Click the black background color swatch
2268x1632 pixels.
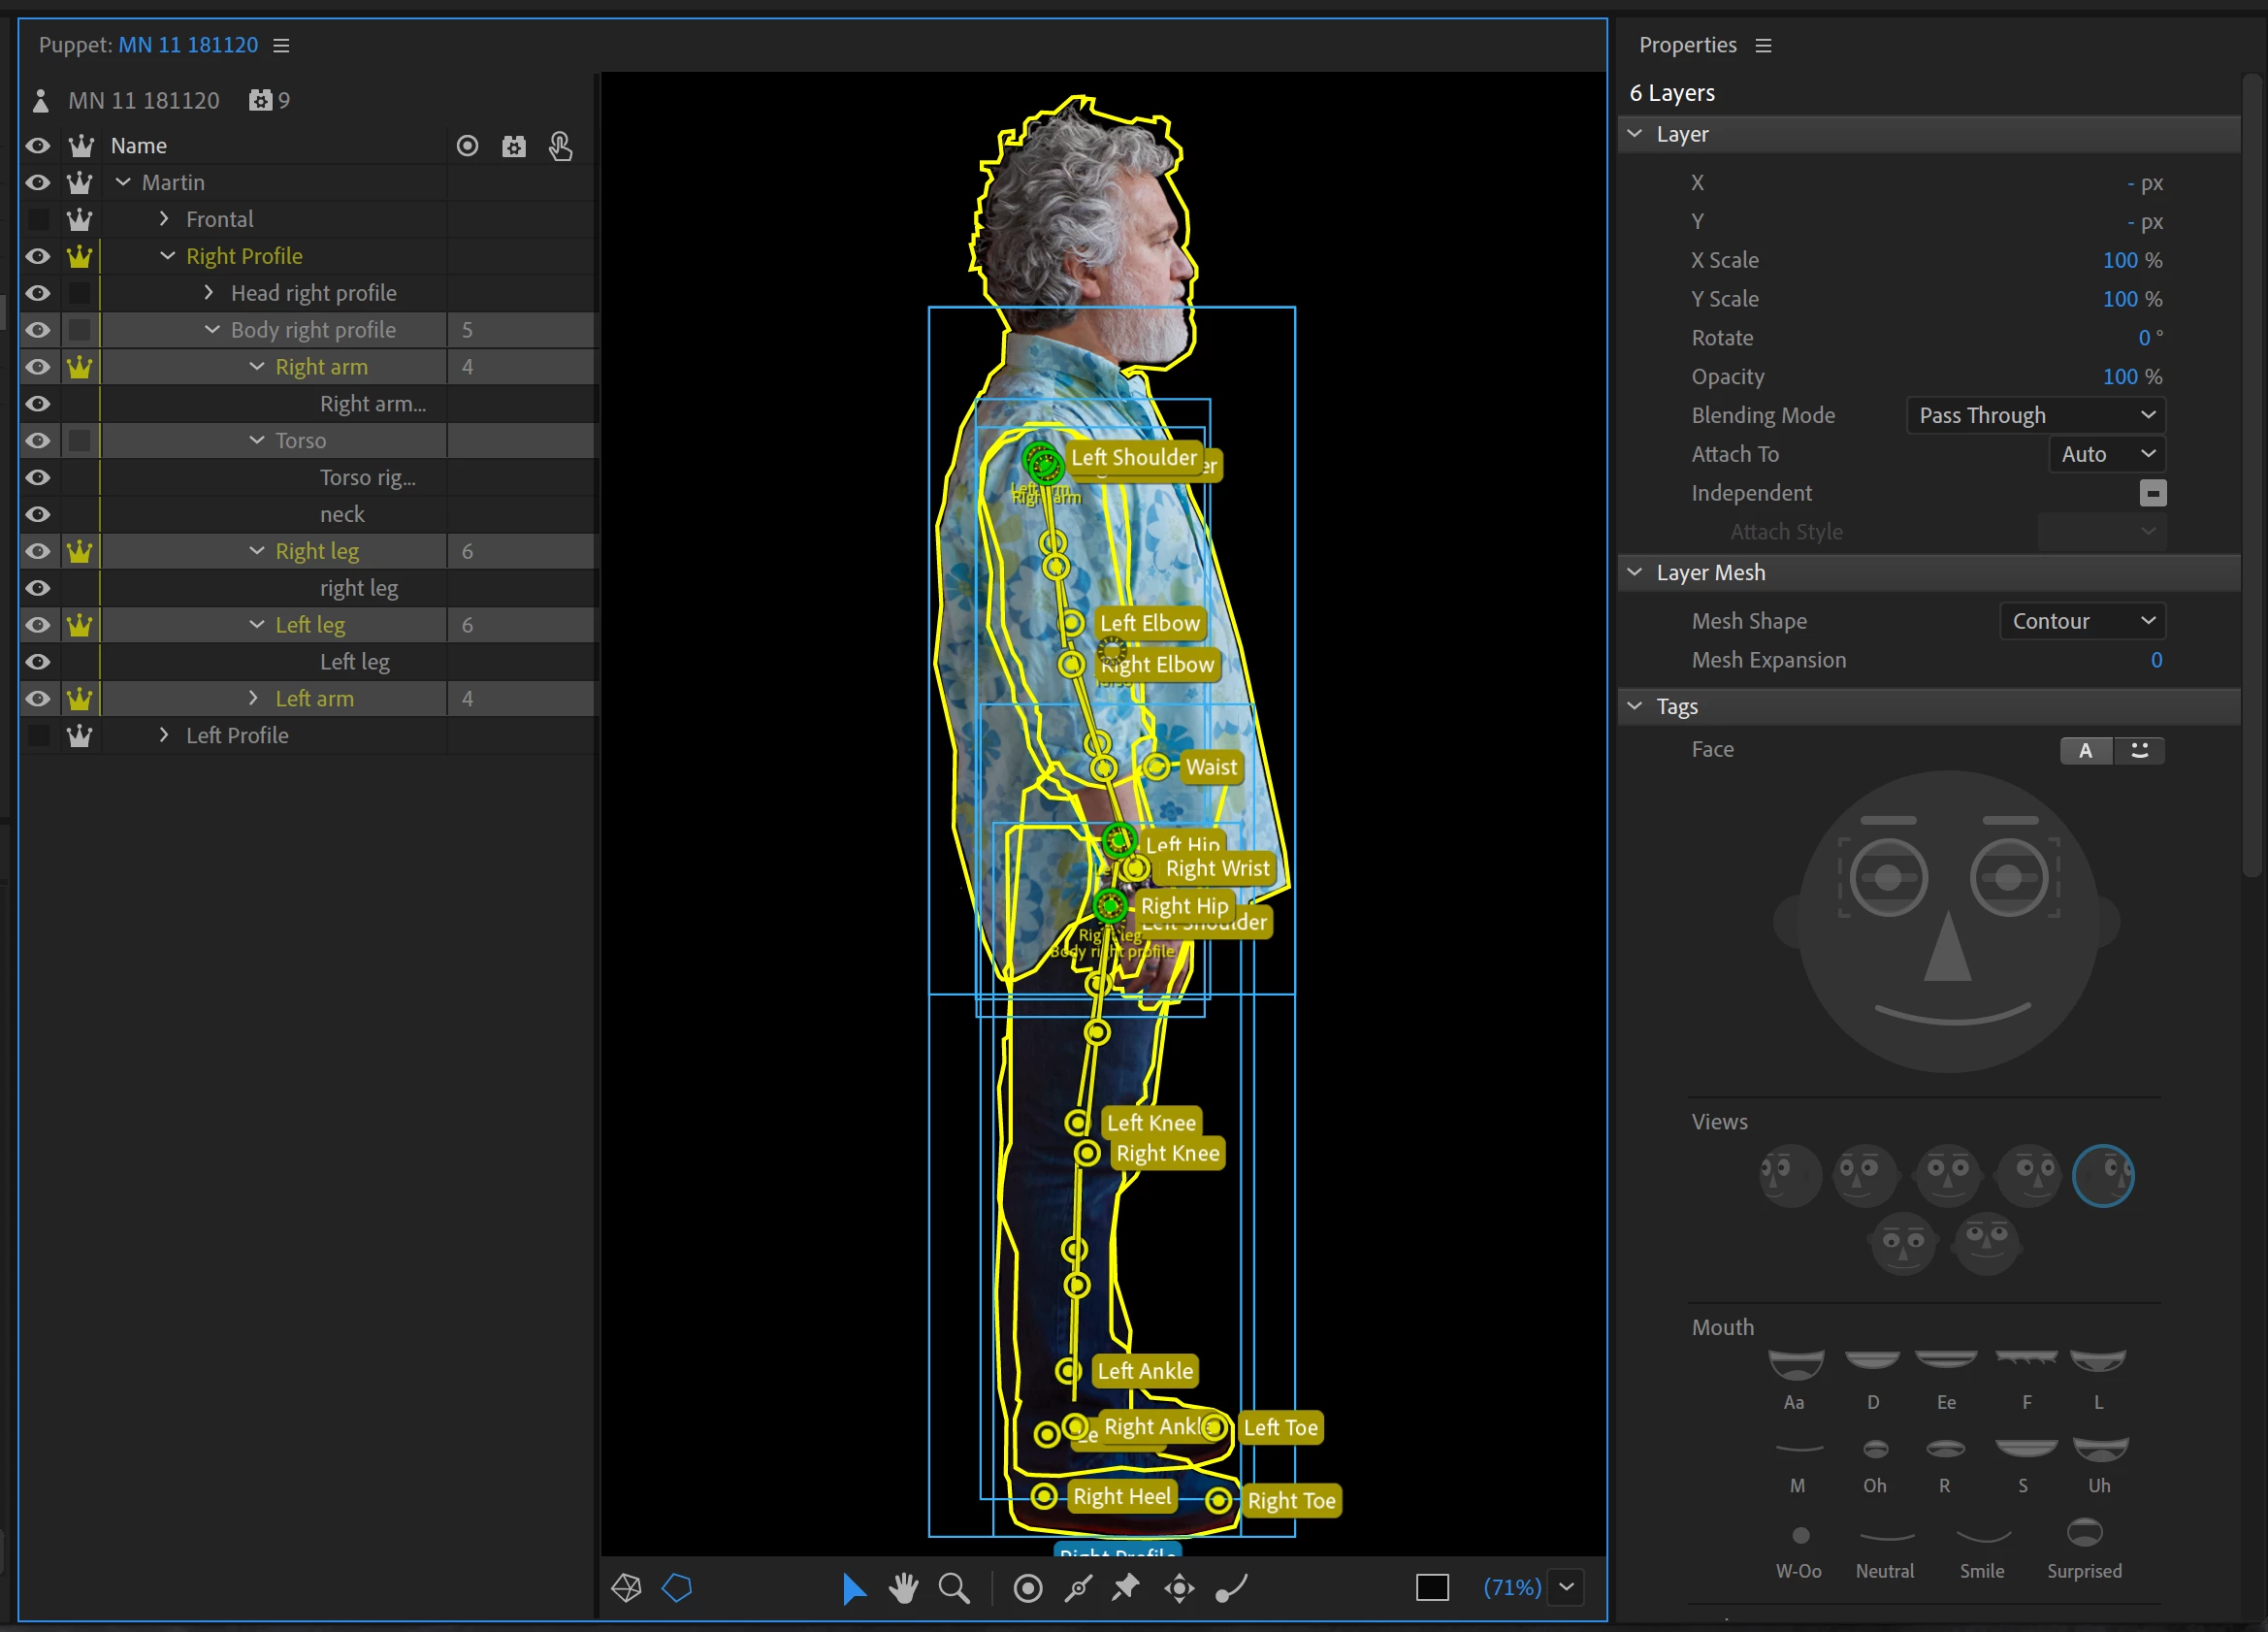tap(1432, 1588)
